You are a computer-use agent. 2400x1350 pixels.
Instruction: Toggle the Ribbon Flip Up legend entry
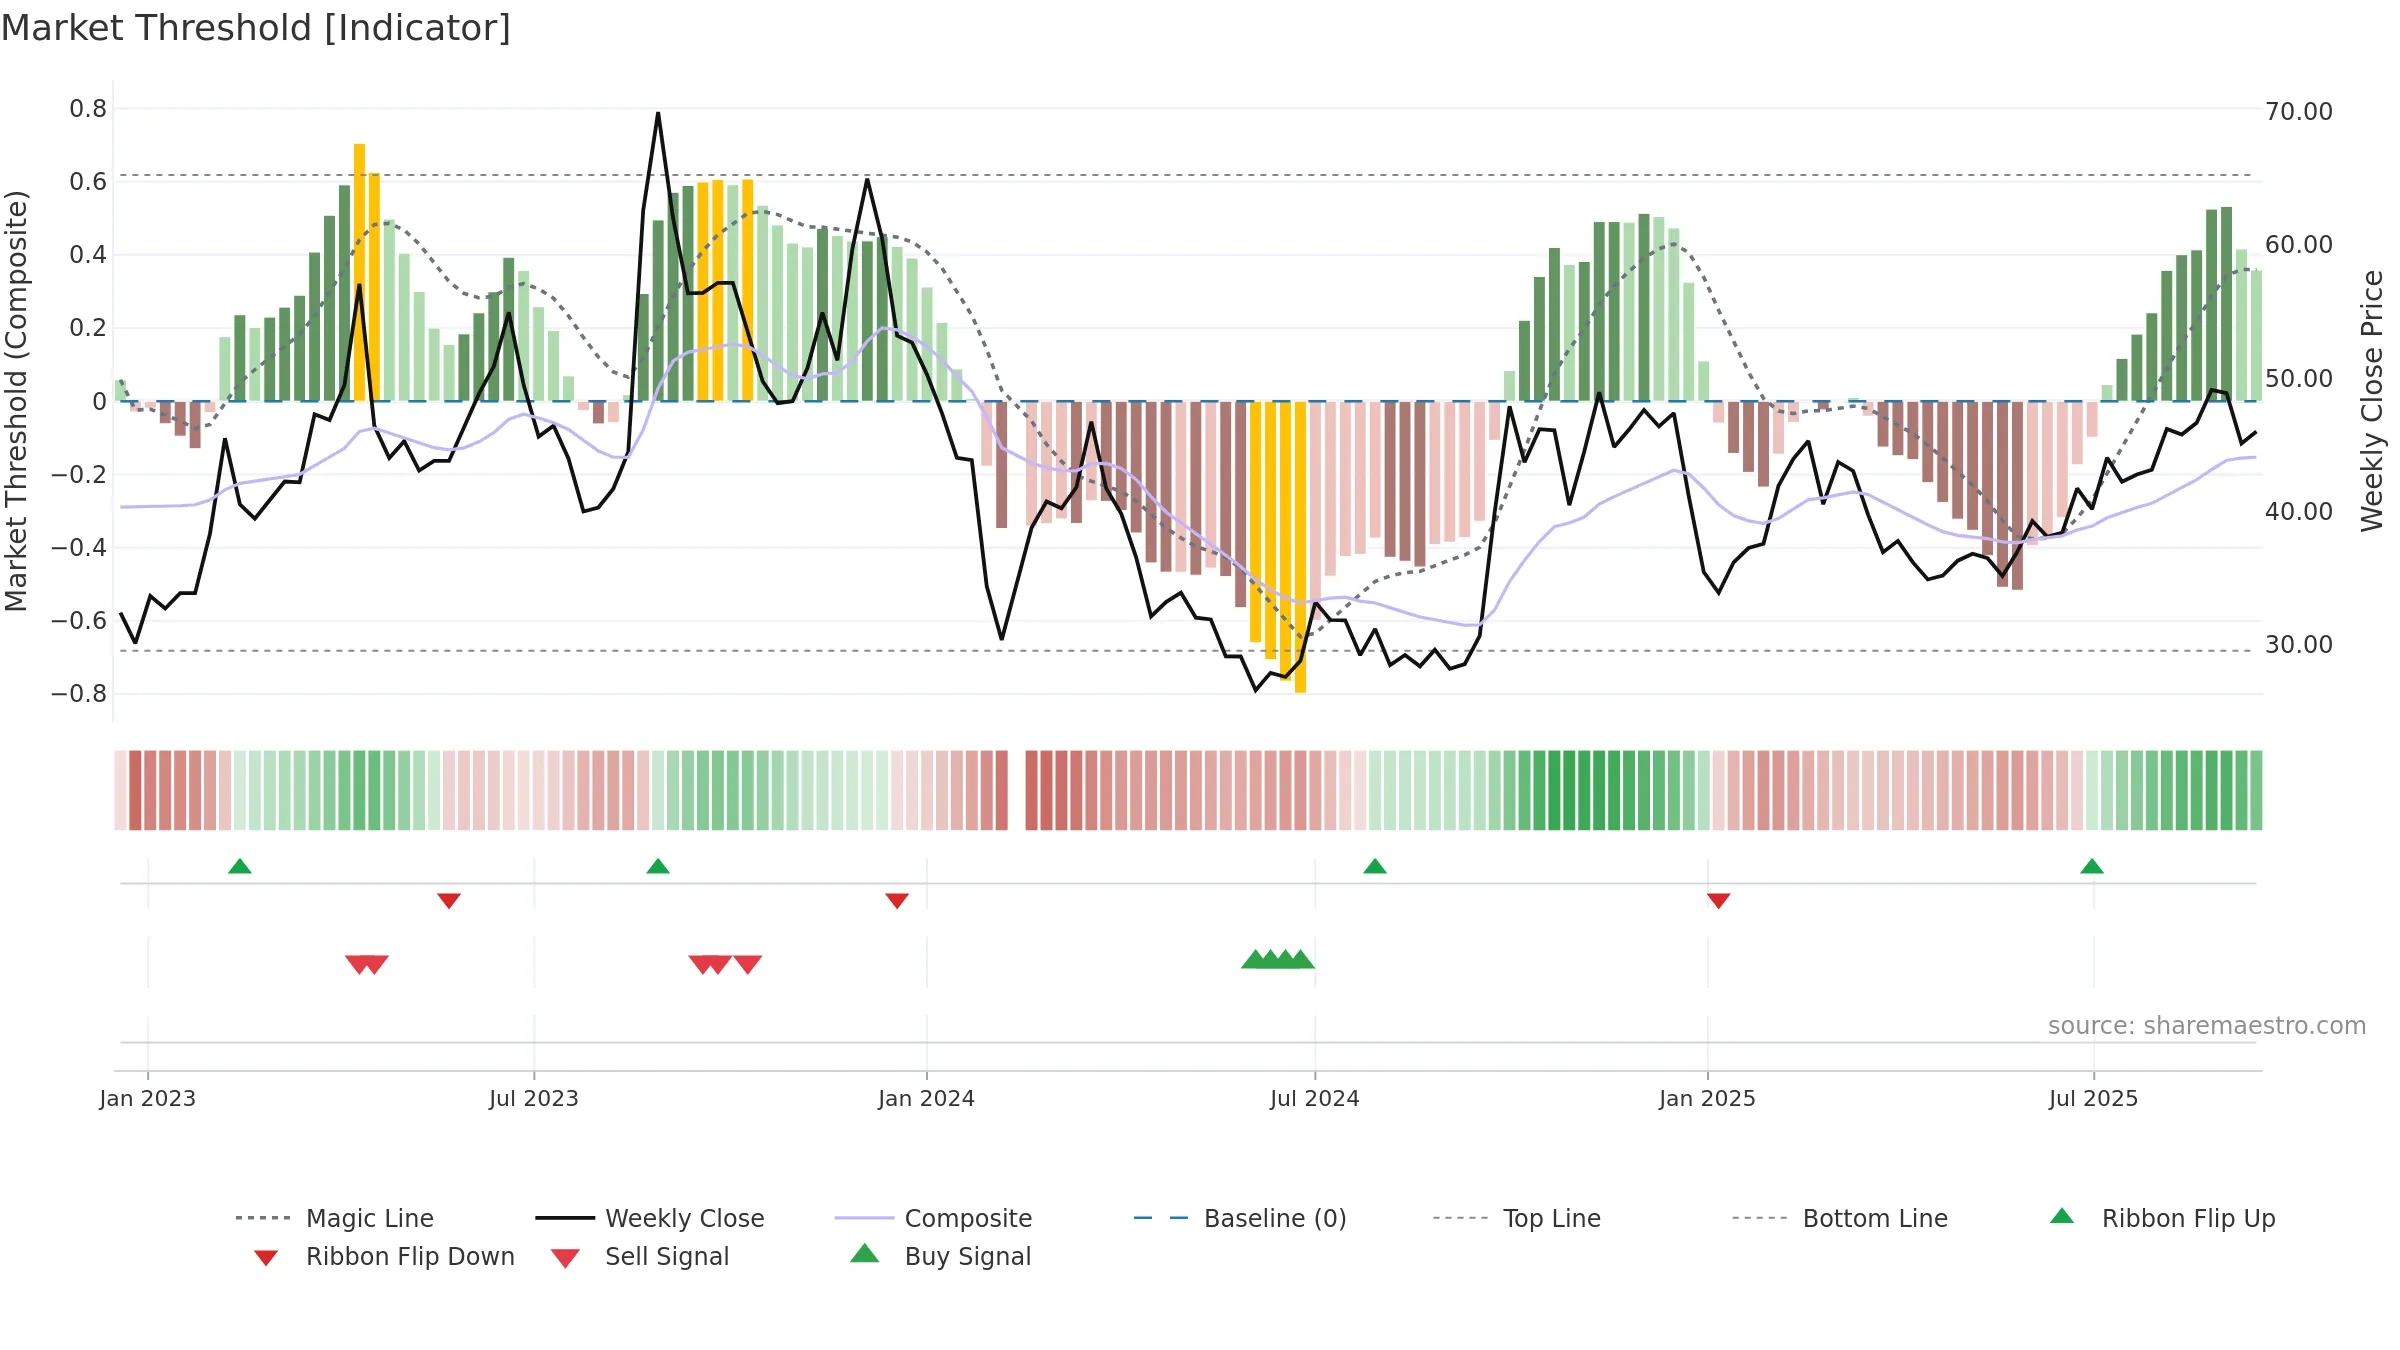(2162, 1218)
